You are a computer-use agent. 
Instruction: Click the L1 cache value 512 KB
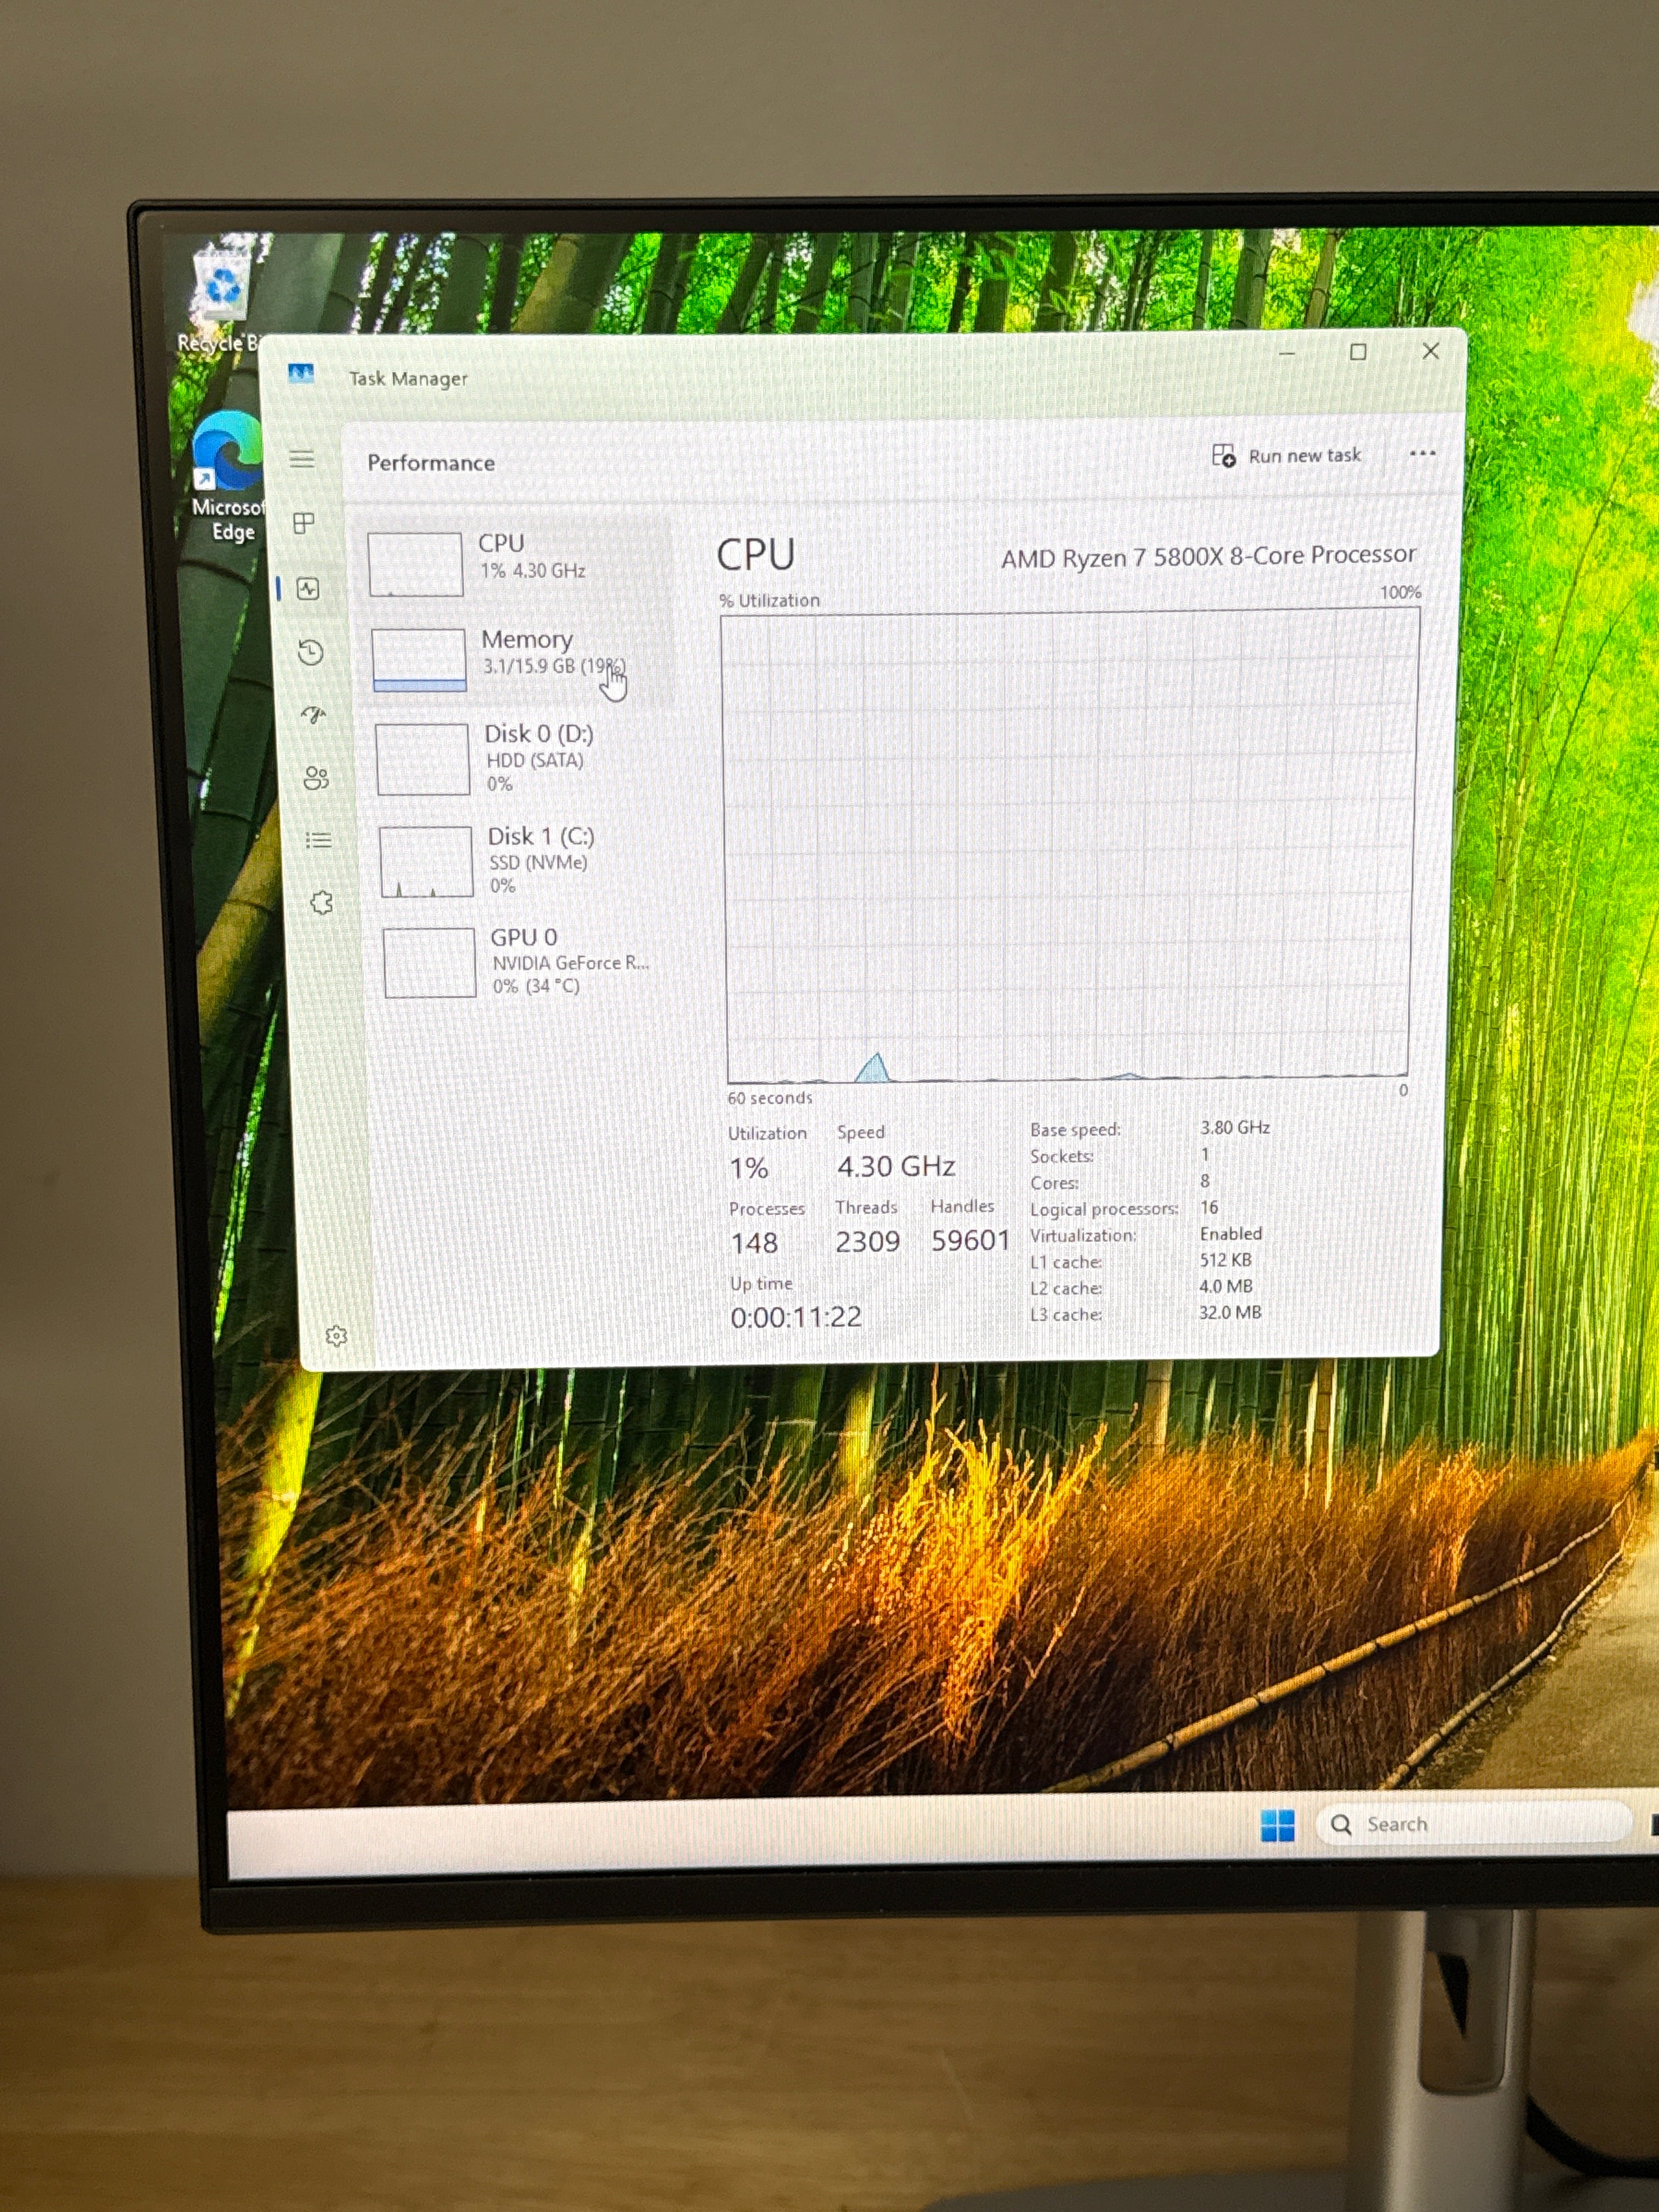click(x=1226, y=1260)
